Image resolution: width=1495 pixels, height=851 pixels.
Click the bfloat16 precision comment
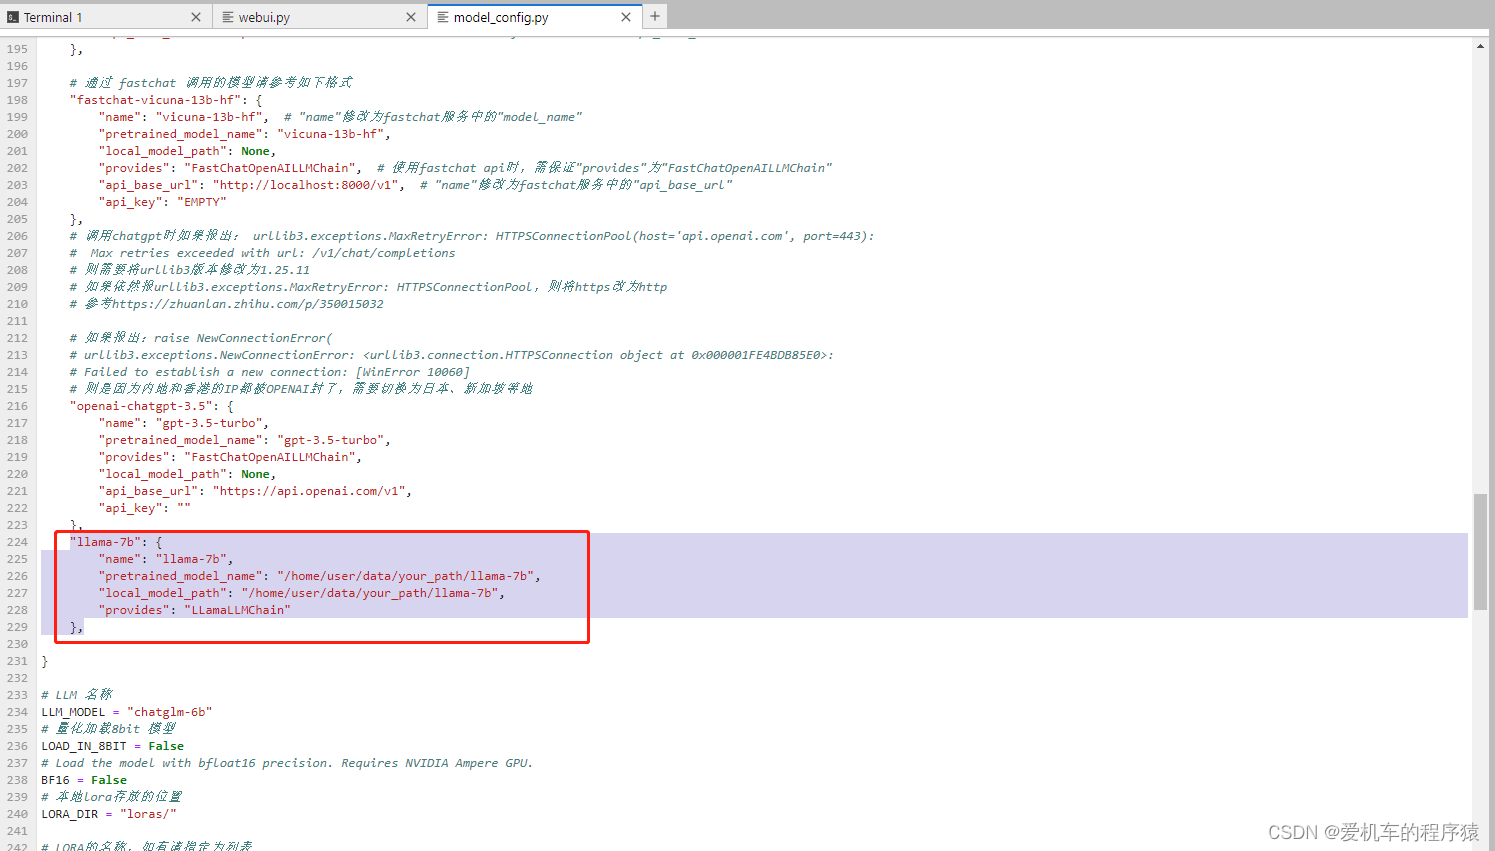click(287, 763)
